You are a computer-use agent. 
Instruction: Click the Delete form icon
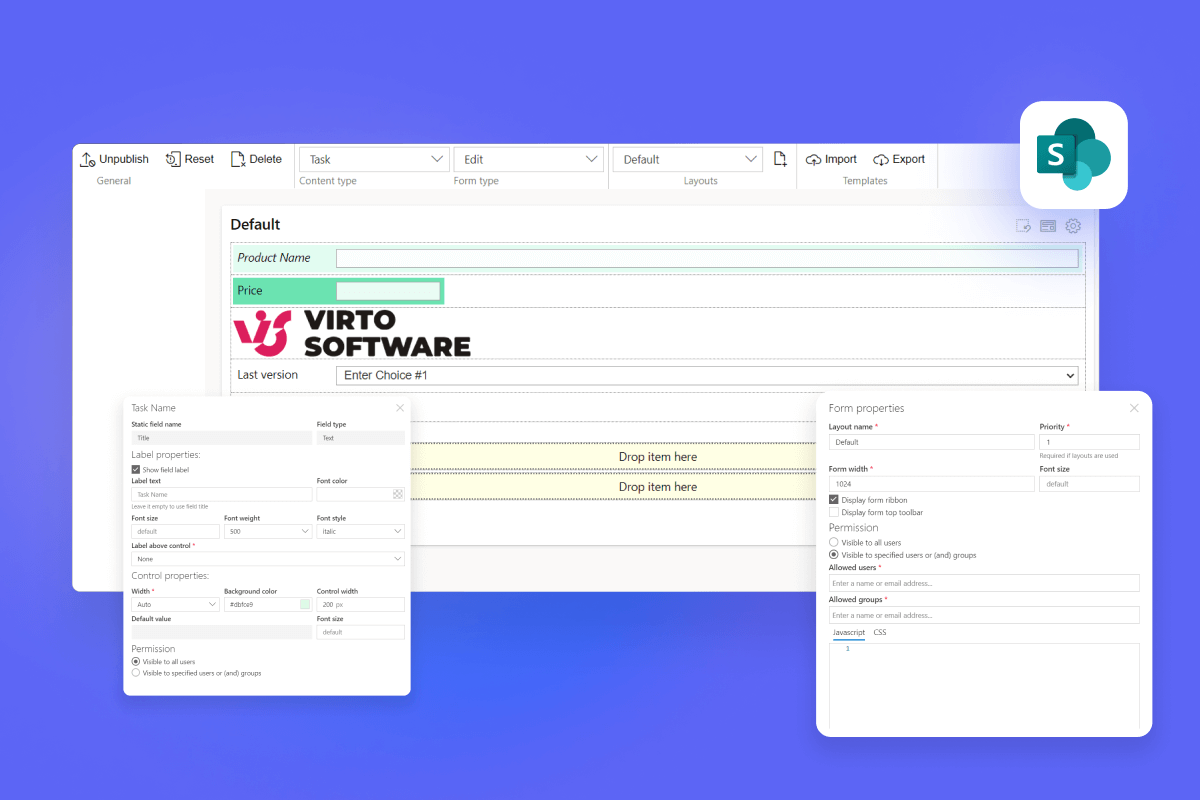(238, 158)
